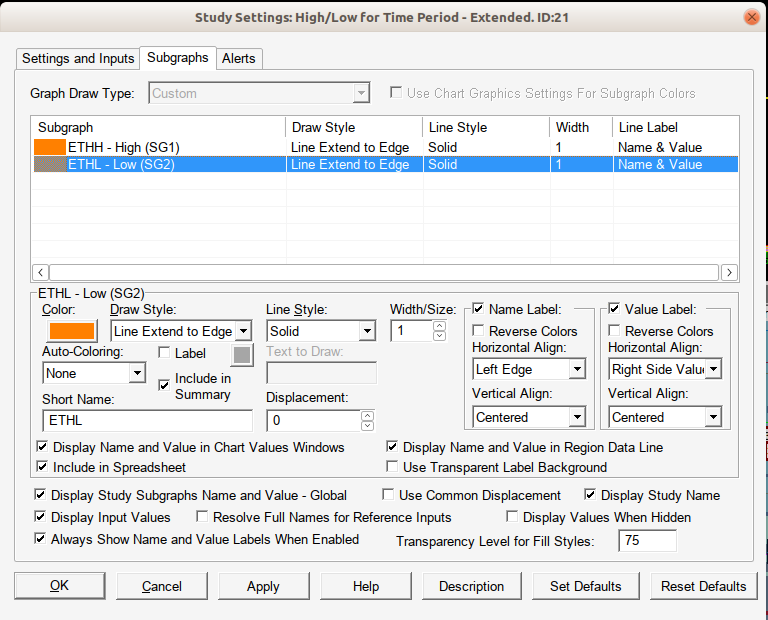Click the Reset Defaults button
768x620 pixels.
click(x=703, y=586)
